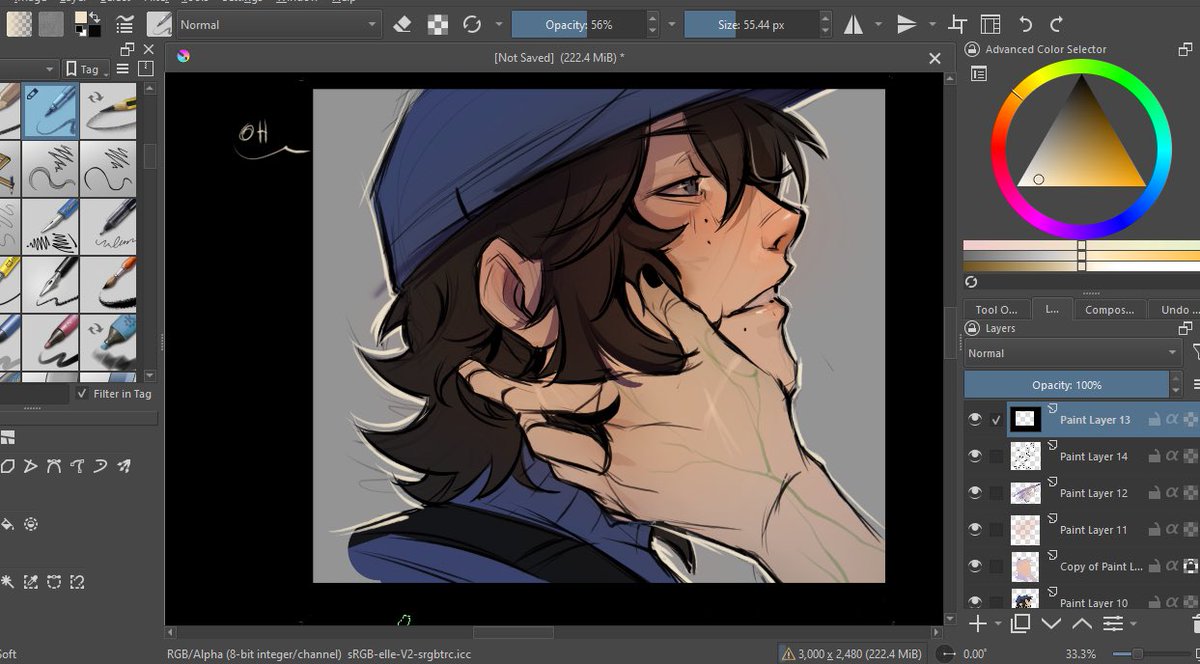
Task: Undo the last action
Action: [x=1025, y=24]
